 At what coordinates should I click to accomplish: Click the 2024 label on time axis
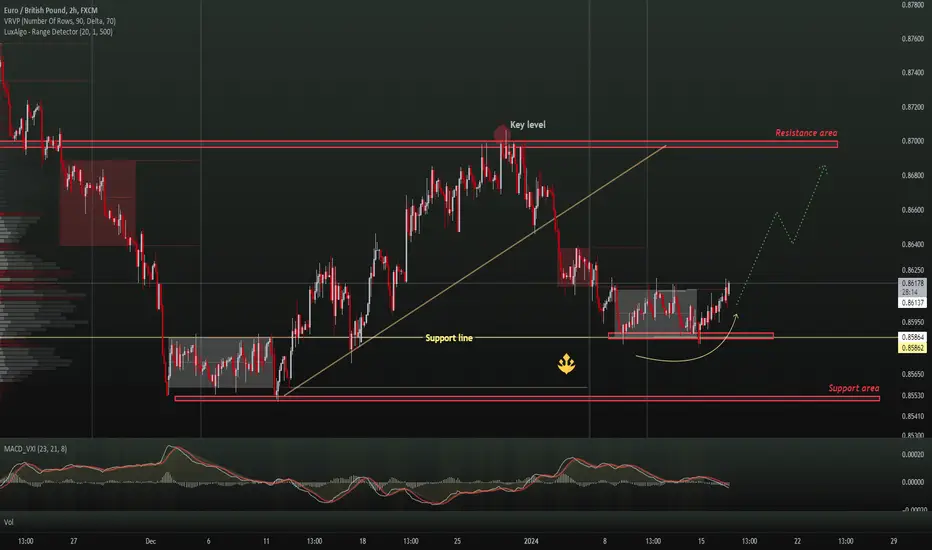pos(531,541)
